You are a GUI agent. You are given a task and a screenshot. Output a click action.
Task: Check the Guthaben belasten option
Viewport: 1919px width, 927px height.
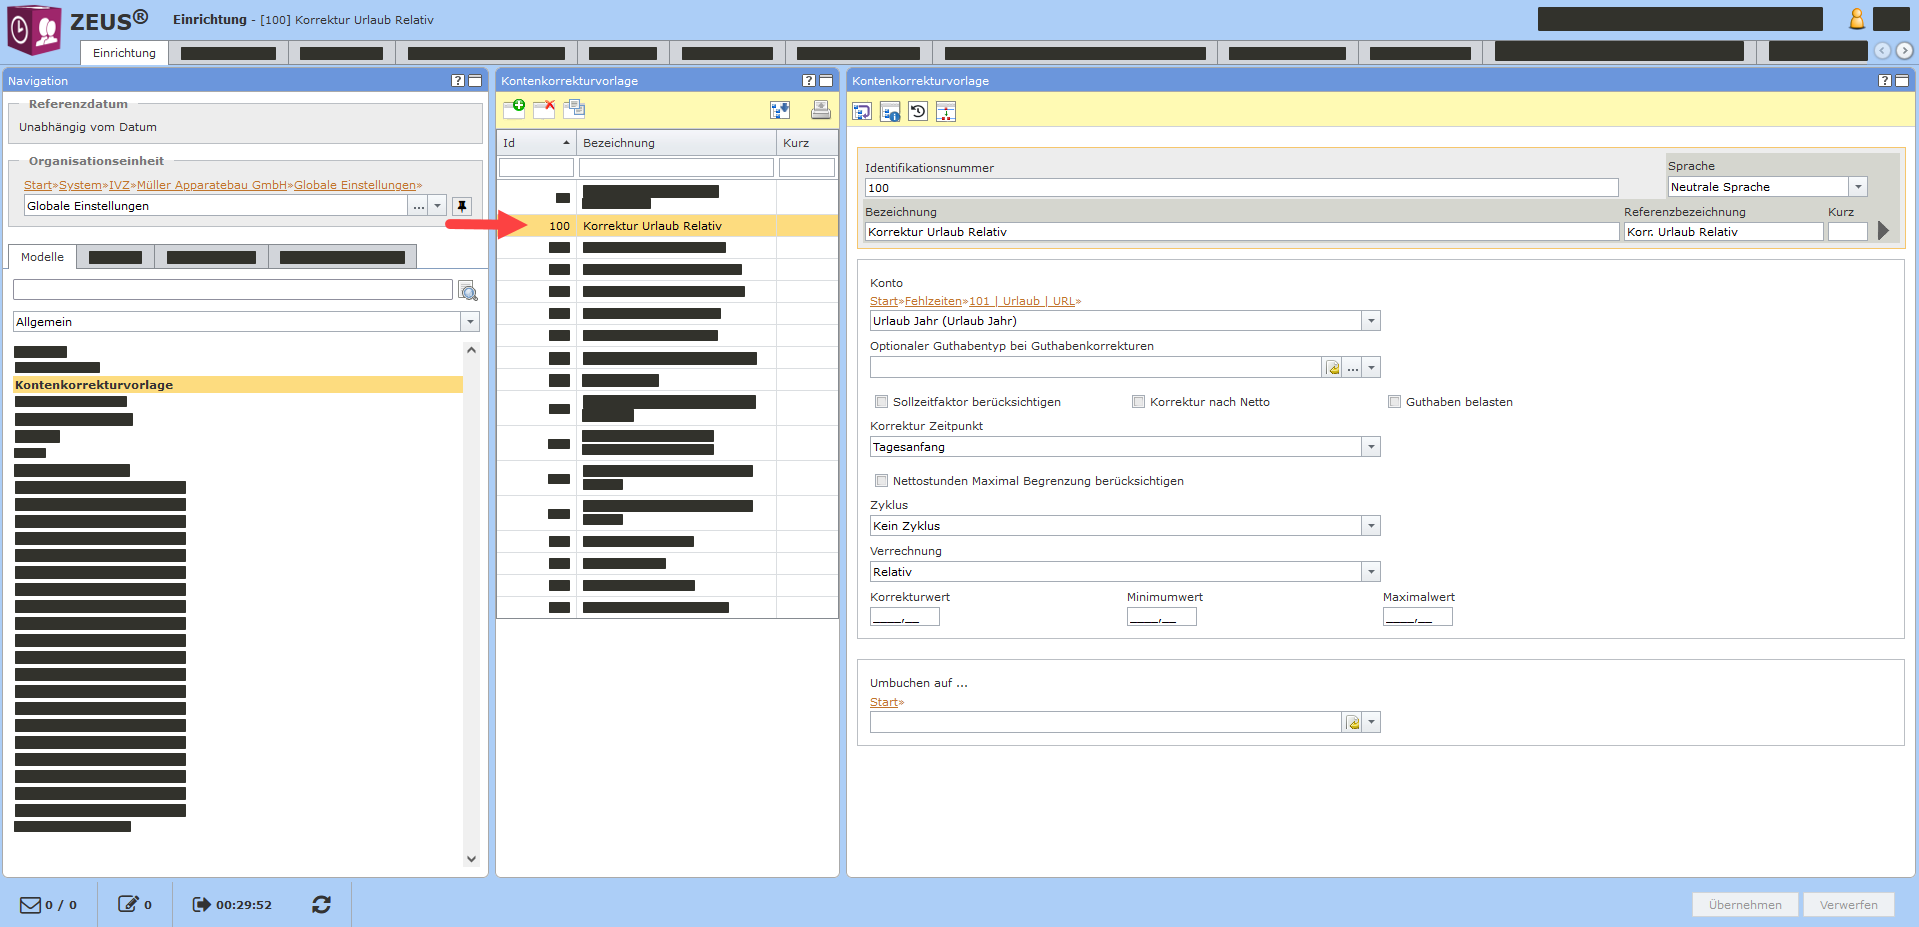click(x=1394, y=402)
